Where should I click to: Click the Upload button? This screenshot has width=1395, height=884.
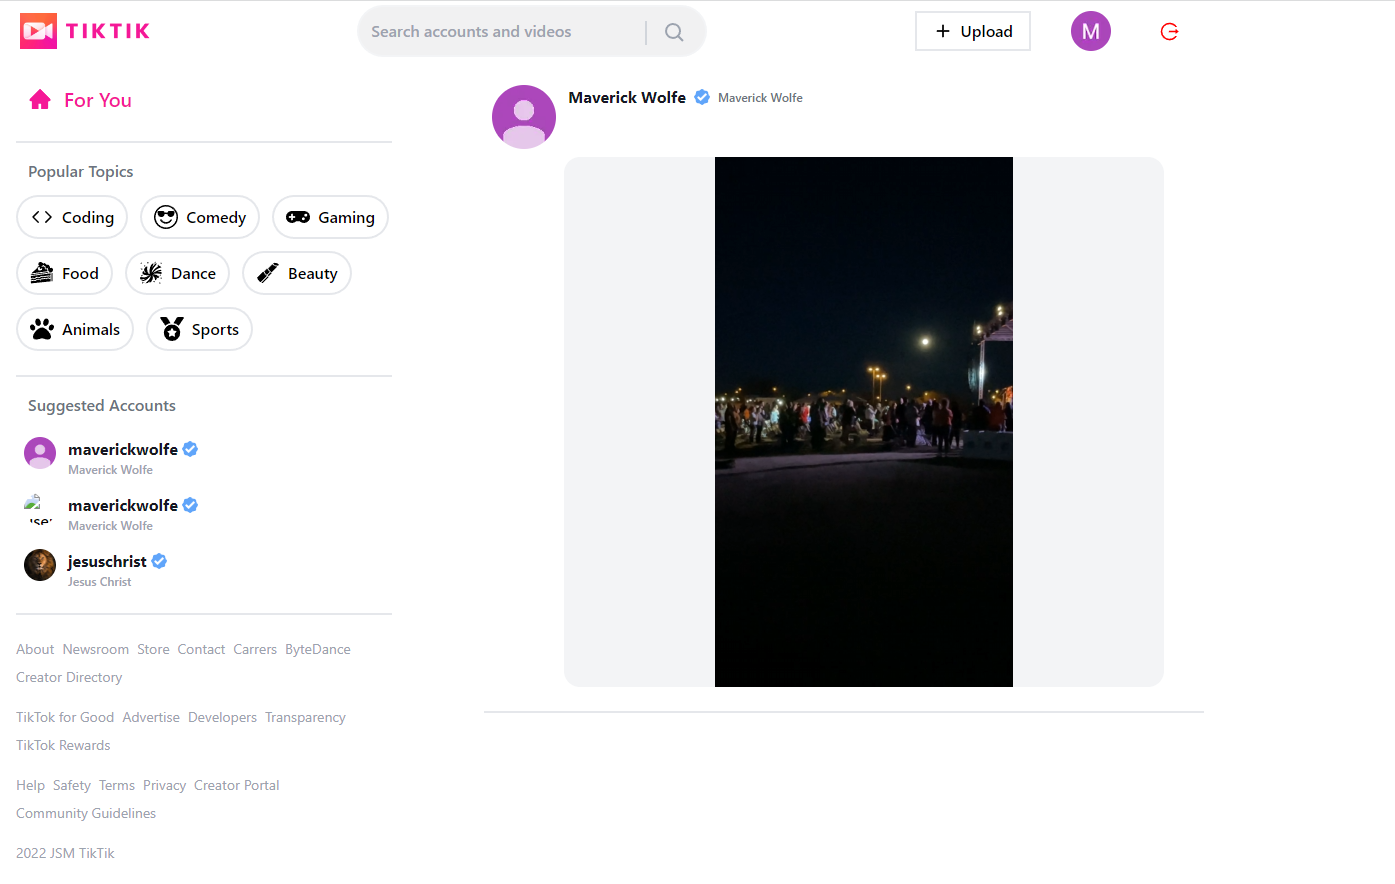[x=973, y=31]
